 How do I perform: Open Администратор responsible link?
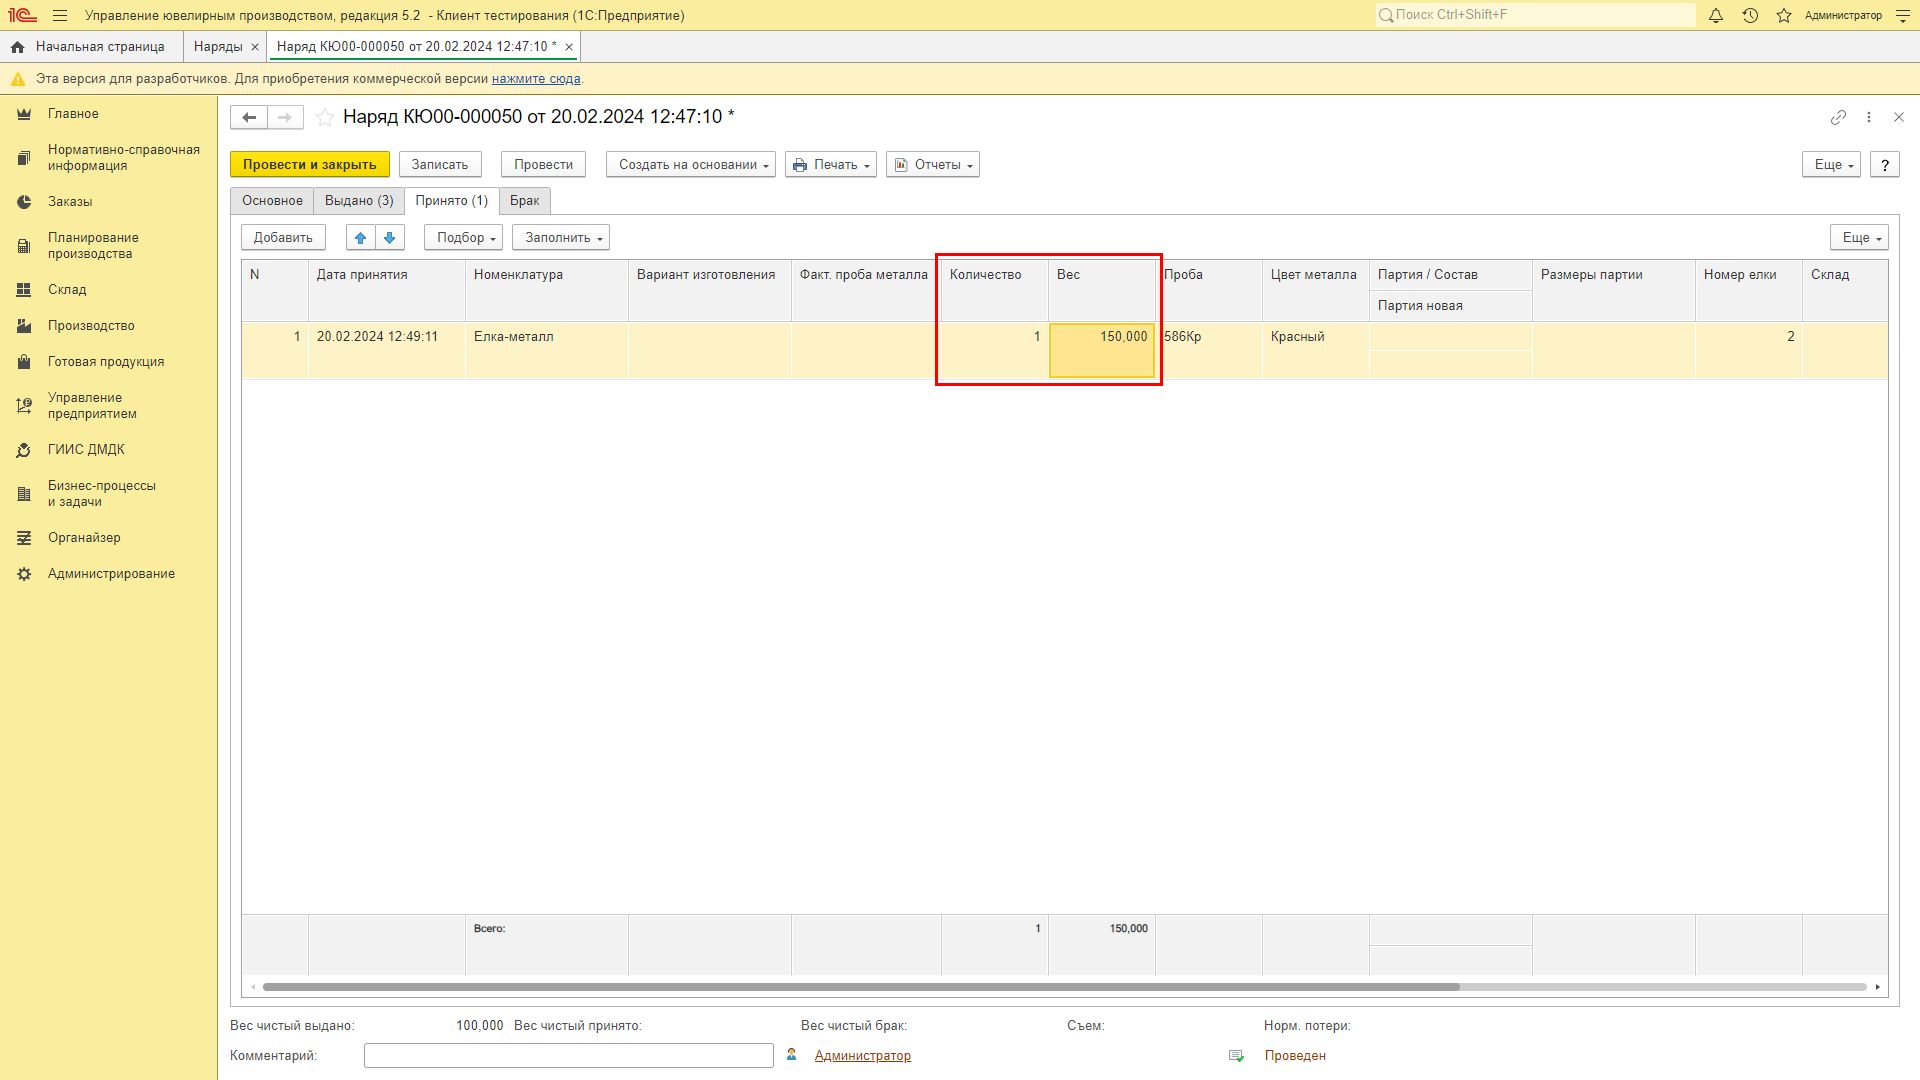click(x=862, y=1056)
